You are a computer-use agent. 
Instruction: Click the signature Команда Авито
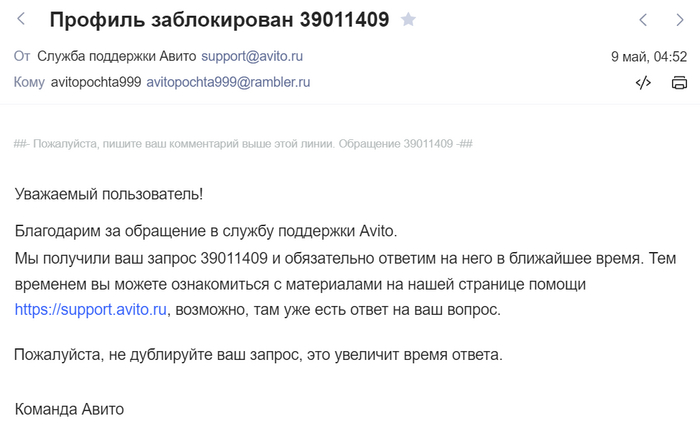pyautogui.click(x=69, y=409)
